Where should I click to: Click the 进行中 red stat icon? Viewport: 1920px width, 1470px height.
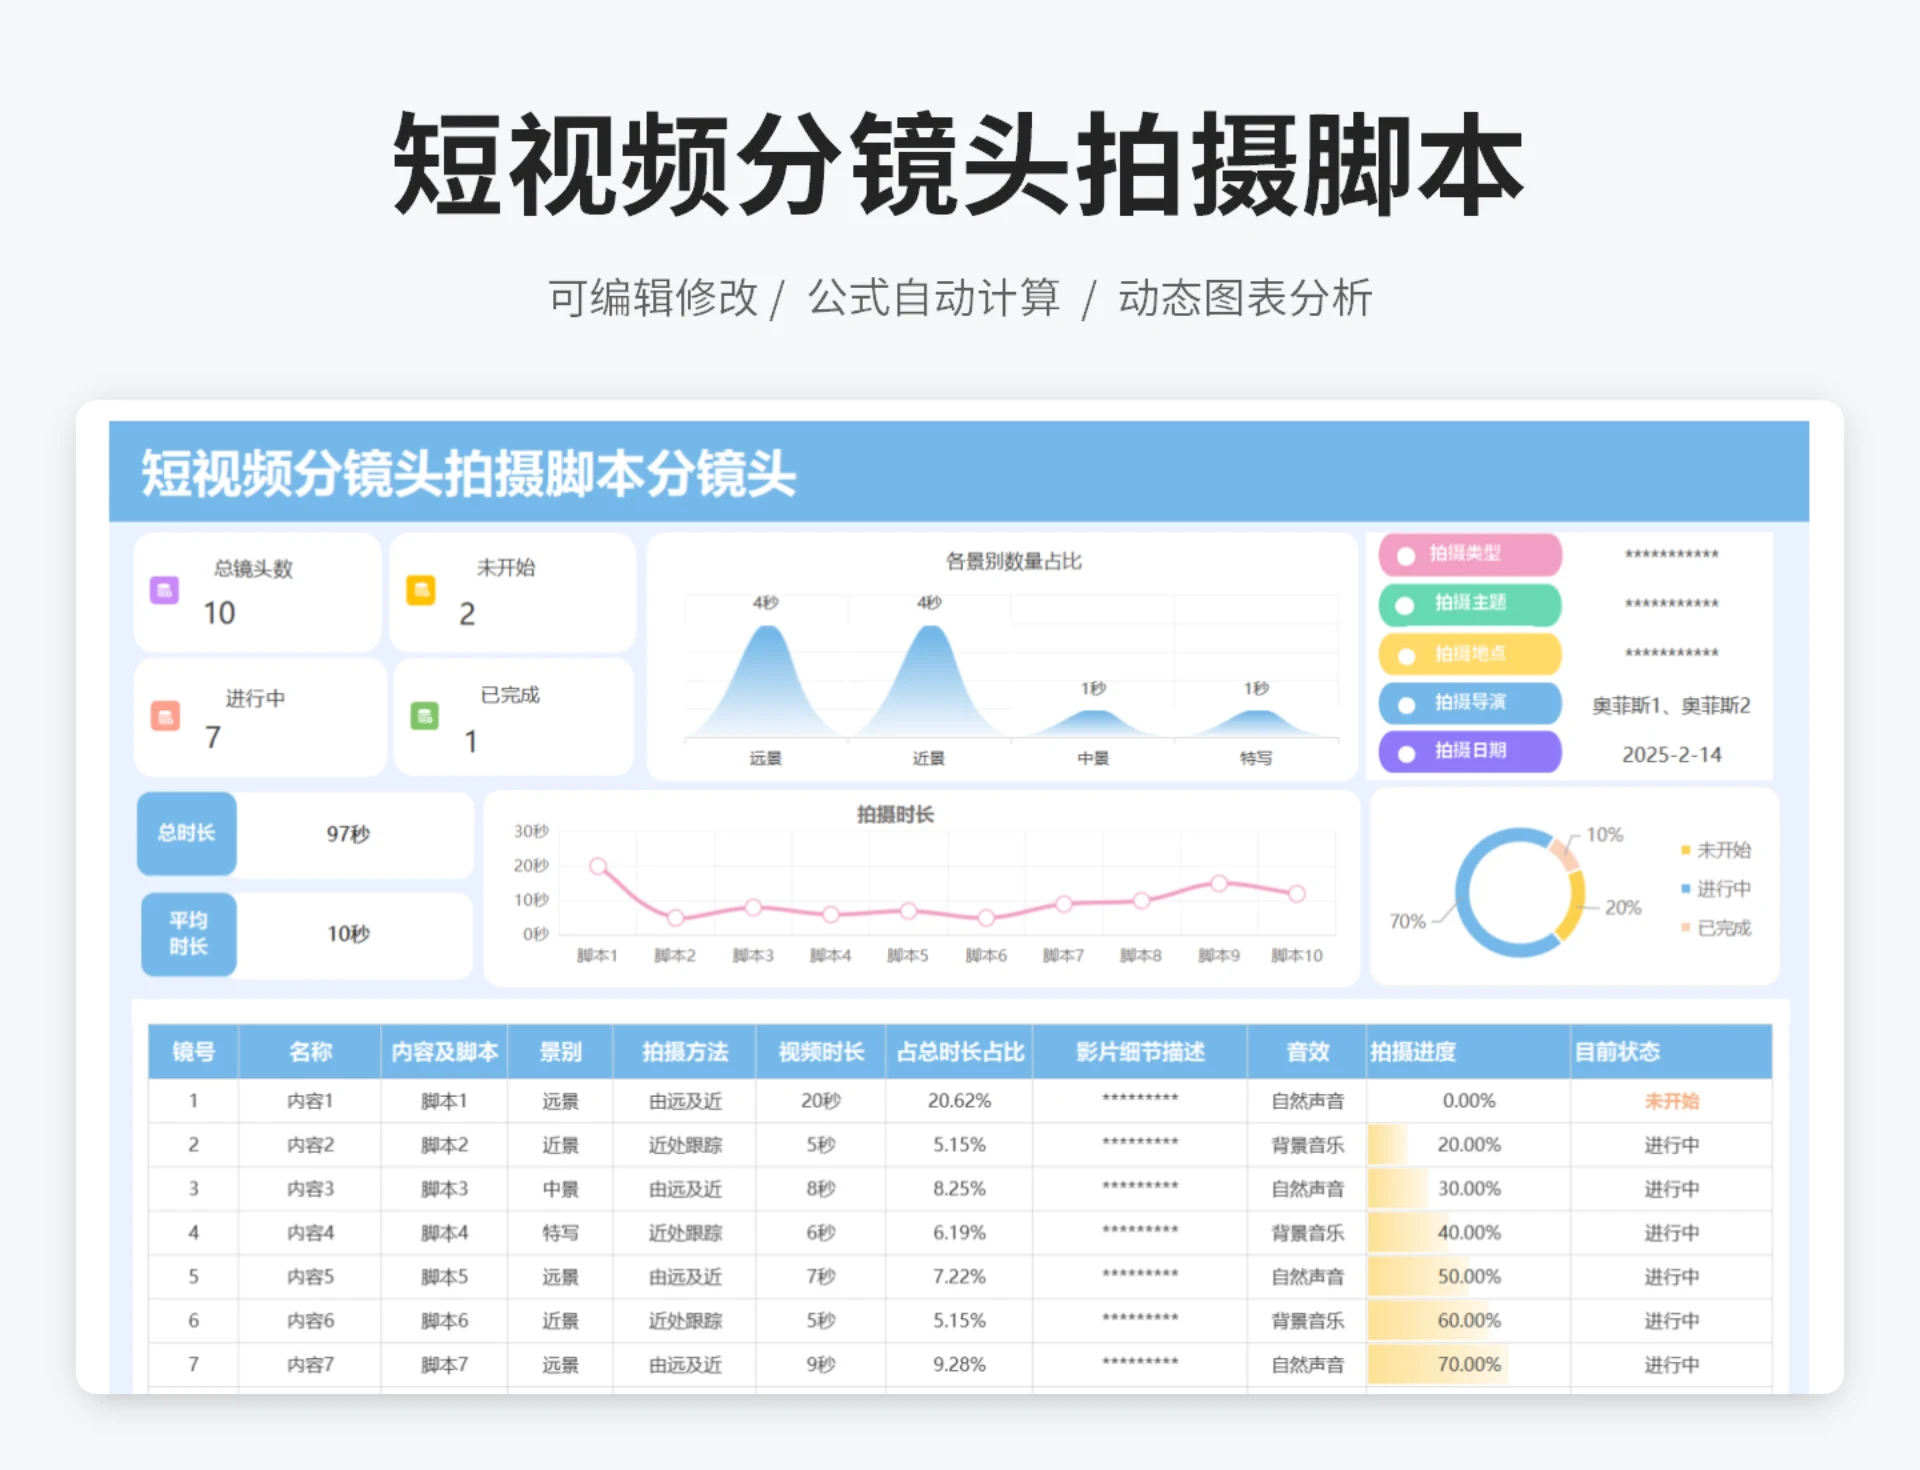coord(163,717)
